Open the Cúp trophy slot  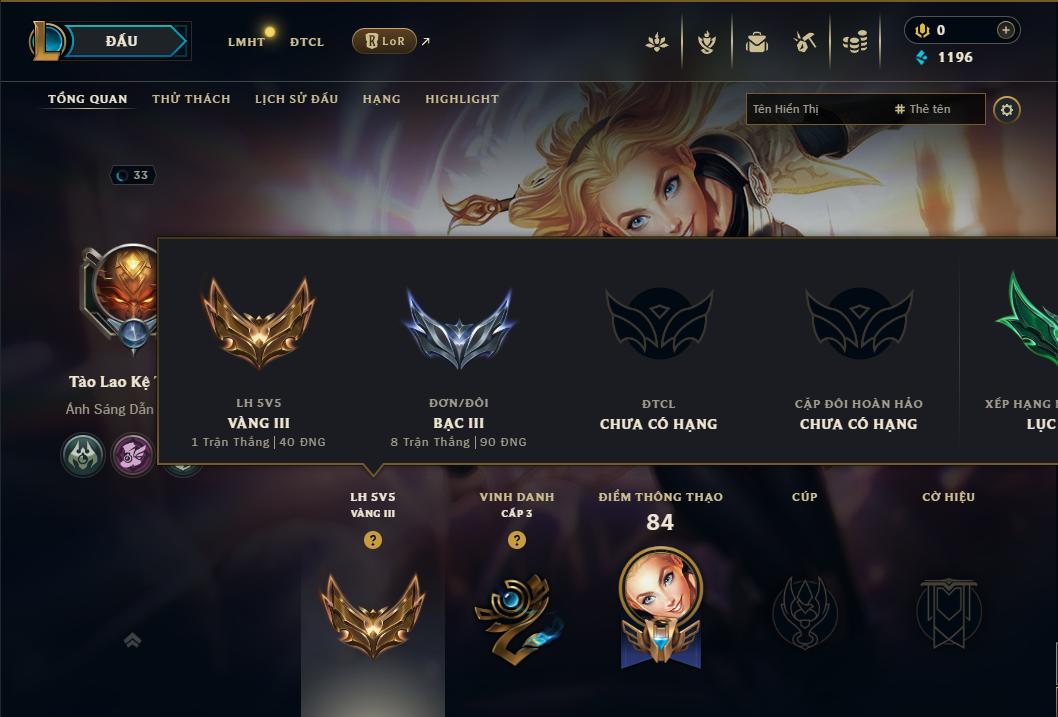point(804,612)
